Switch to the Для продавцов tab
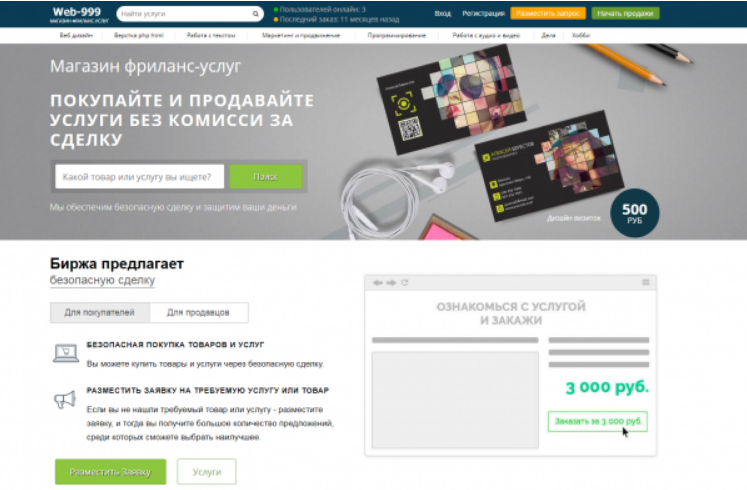This screenshot has width=747, height=490. point(199,312)
